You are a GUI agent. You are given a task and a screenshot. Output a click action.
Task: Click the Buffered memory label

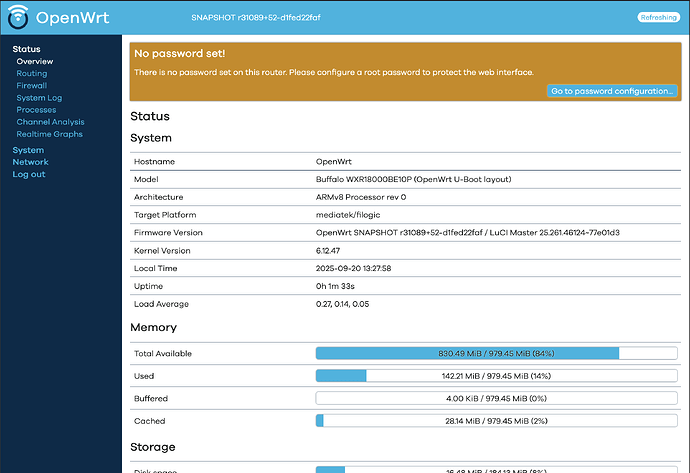coord(151,398)
